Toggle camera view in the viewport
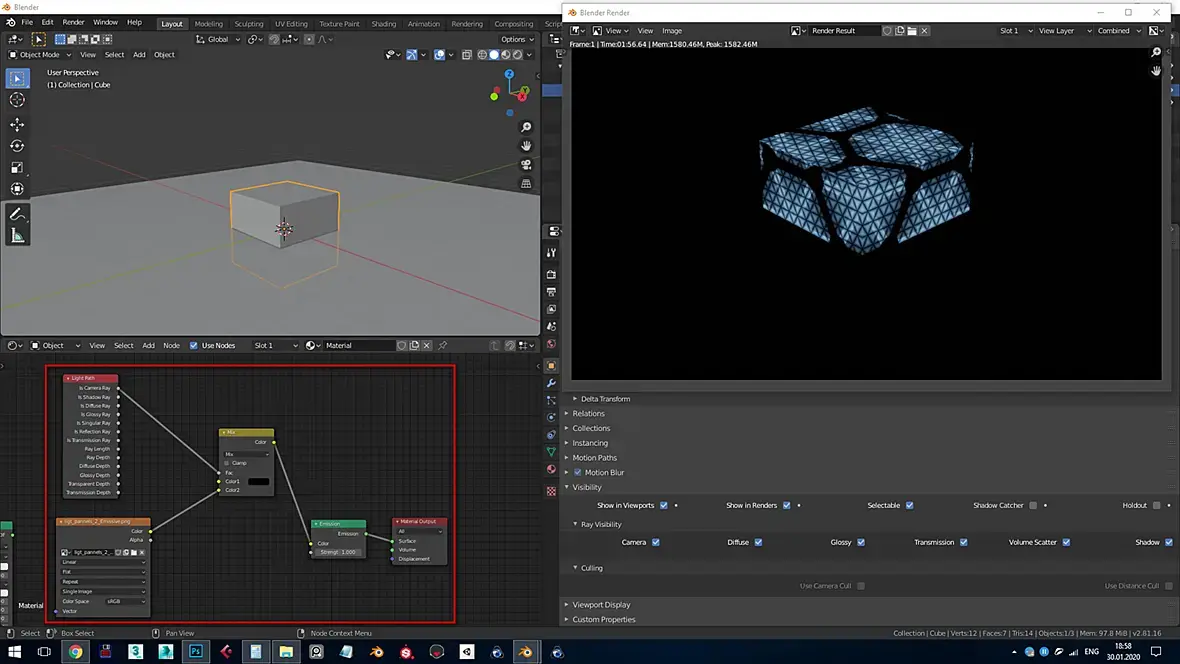 coord(526,165)
